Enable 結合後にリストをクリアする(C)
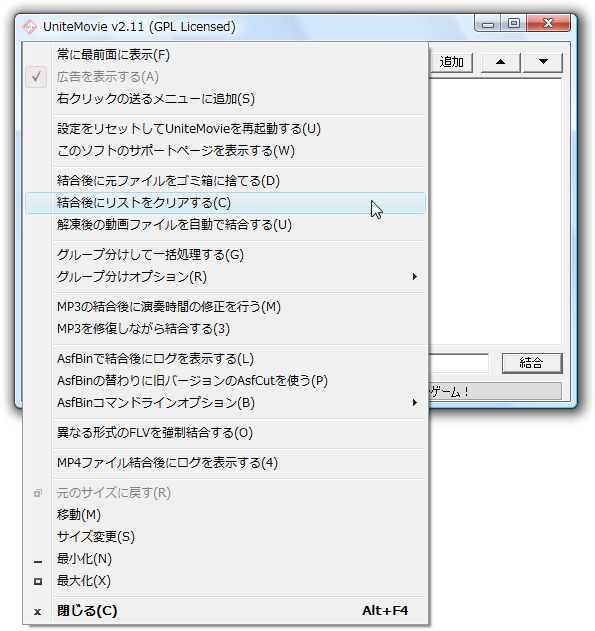Viewport: 595px width, 631px height. pyautogui.click(x=225, y=203)
